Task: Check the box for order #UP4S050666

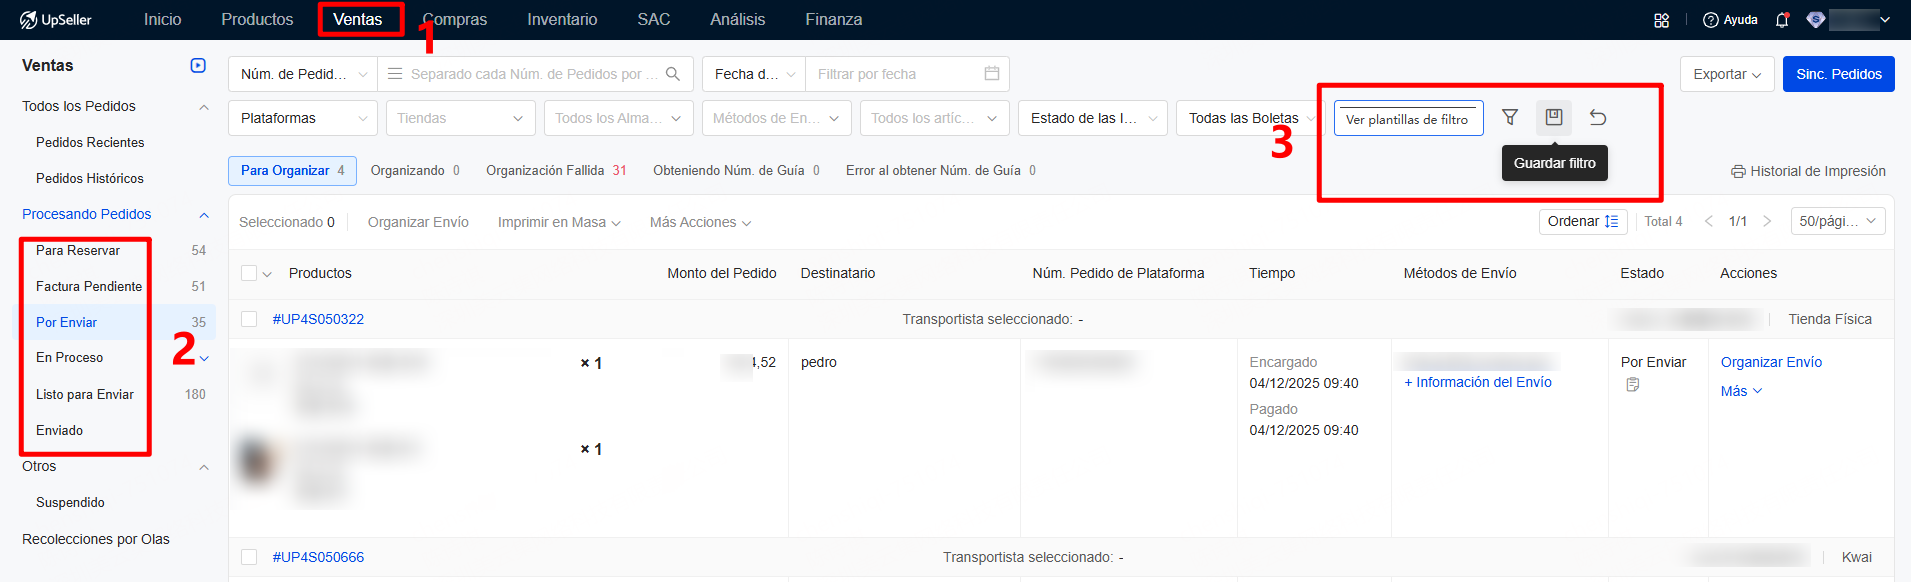Action: point(249,557)
